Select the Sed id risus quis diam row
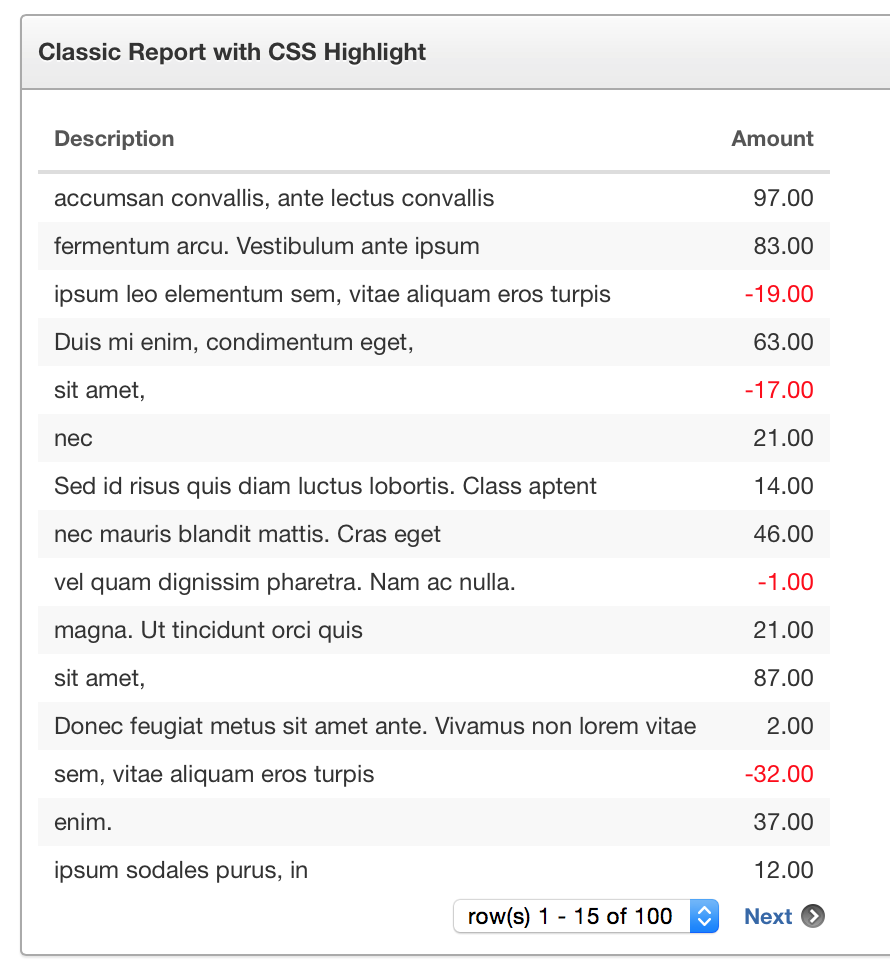This screenshot has height=972, width=890. pyautogui.click(x=434, y=486)
